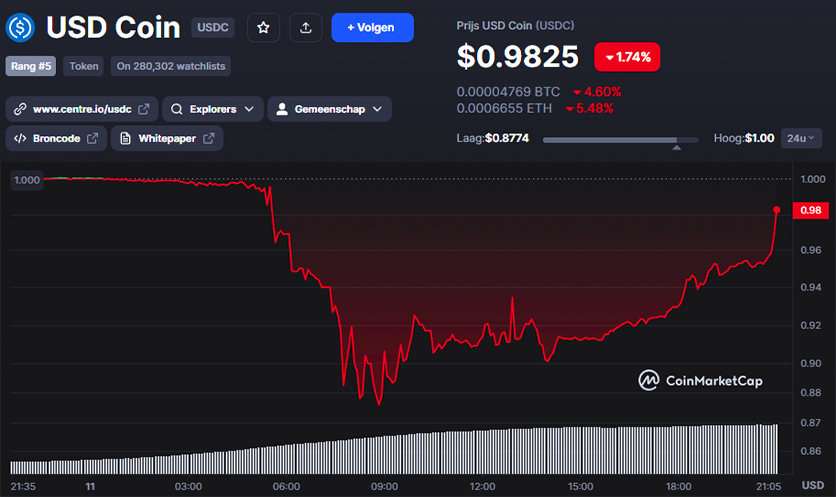836x497 pixels.
Task: Click the 0.00004769 BTC value
Action: tap(508, 92)
